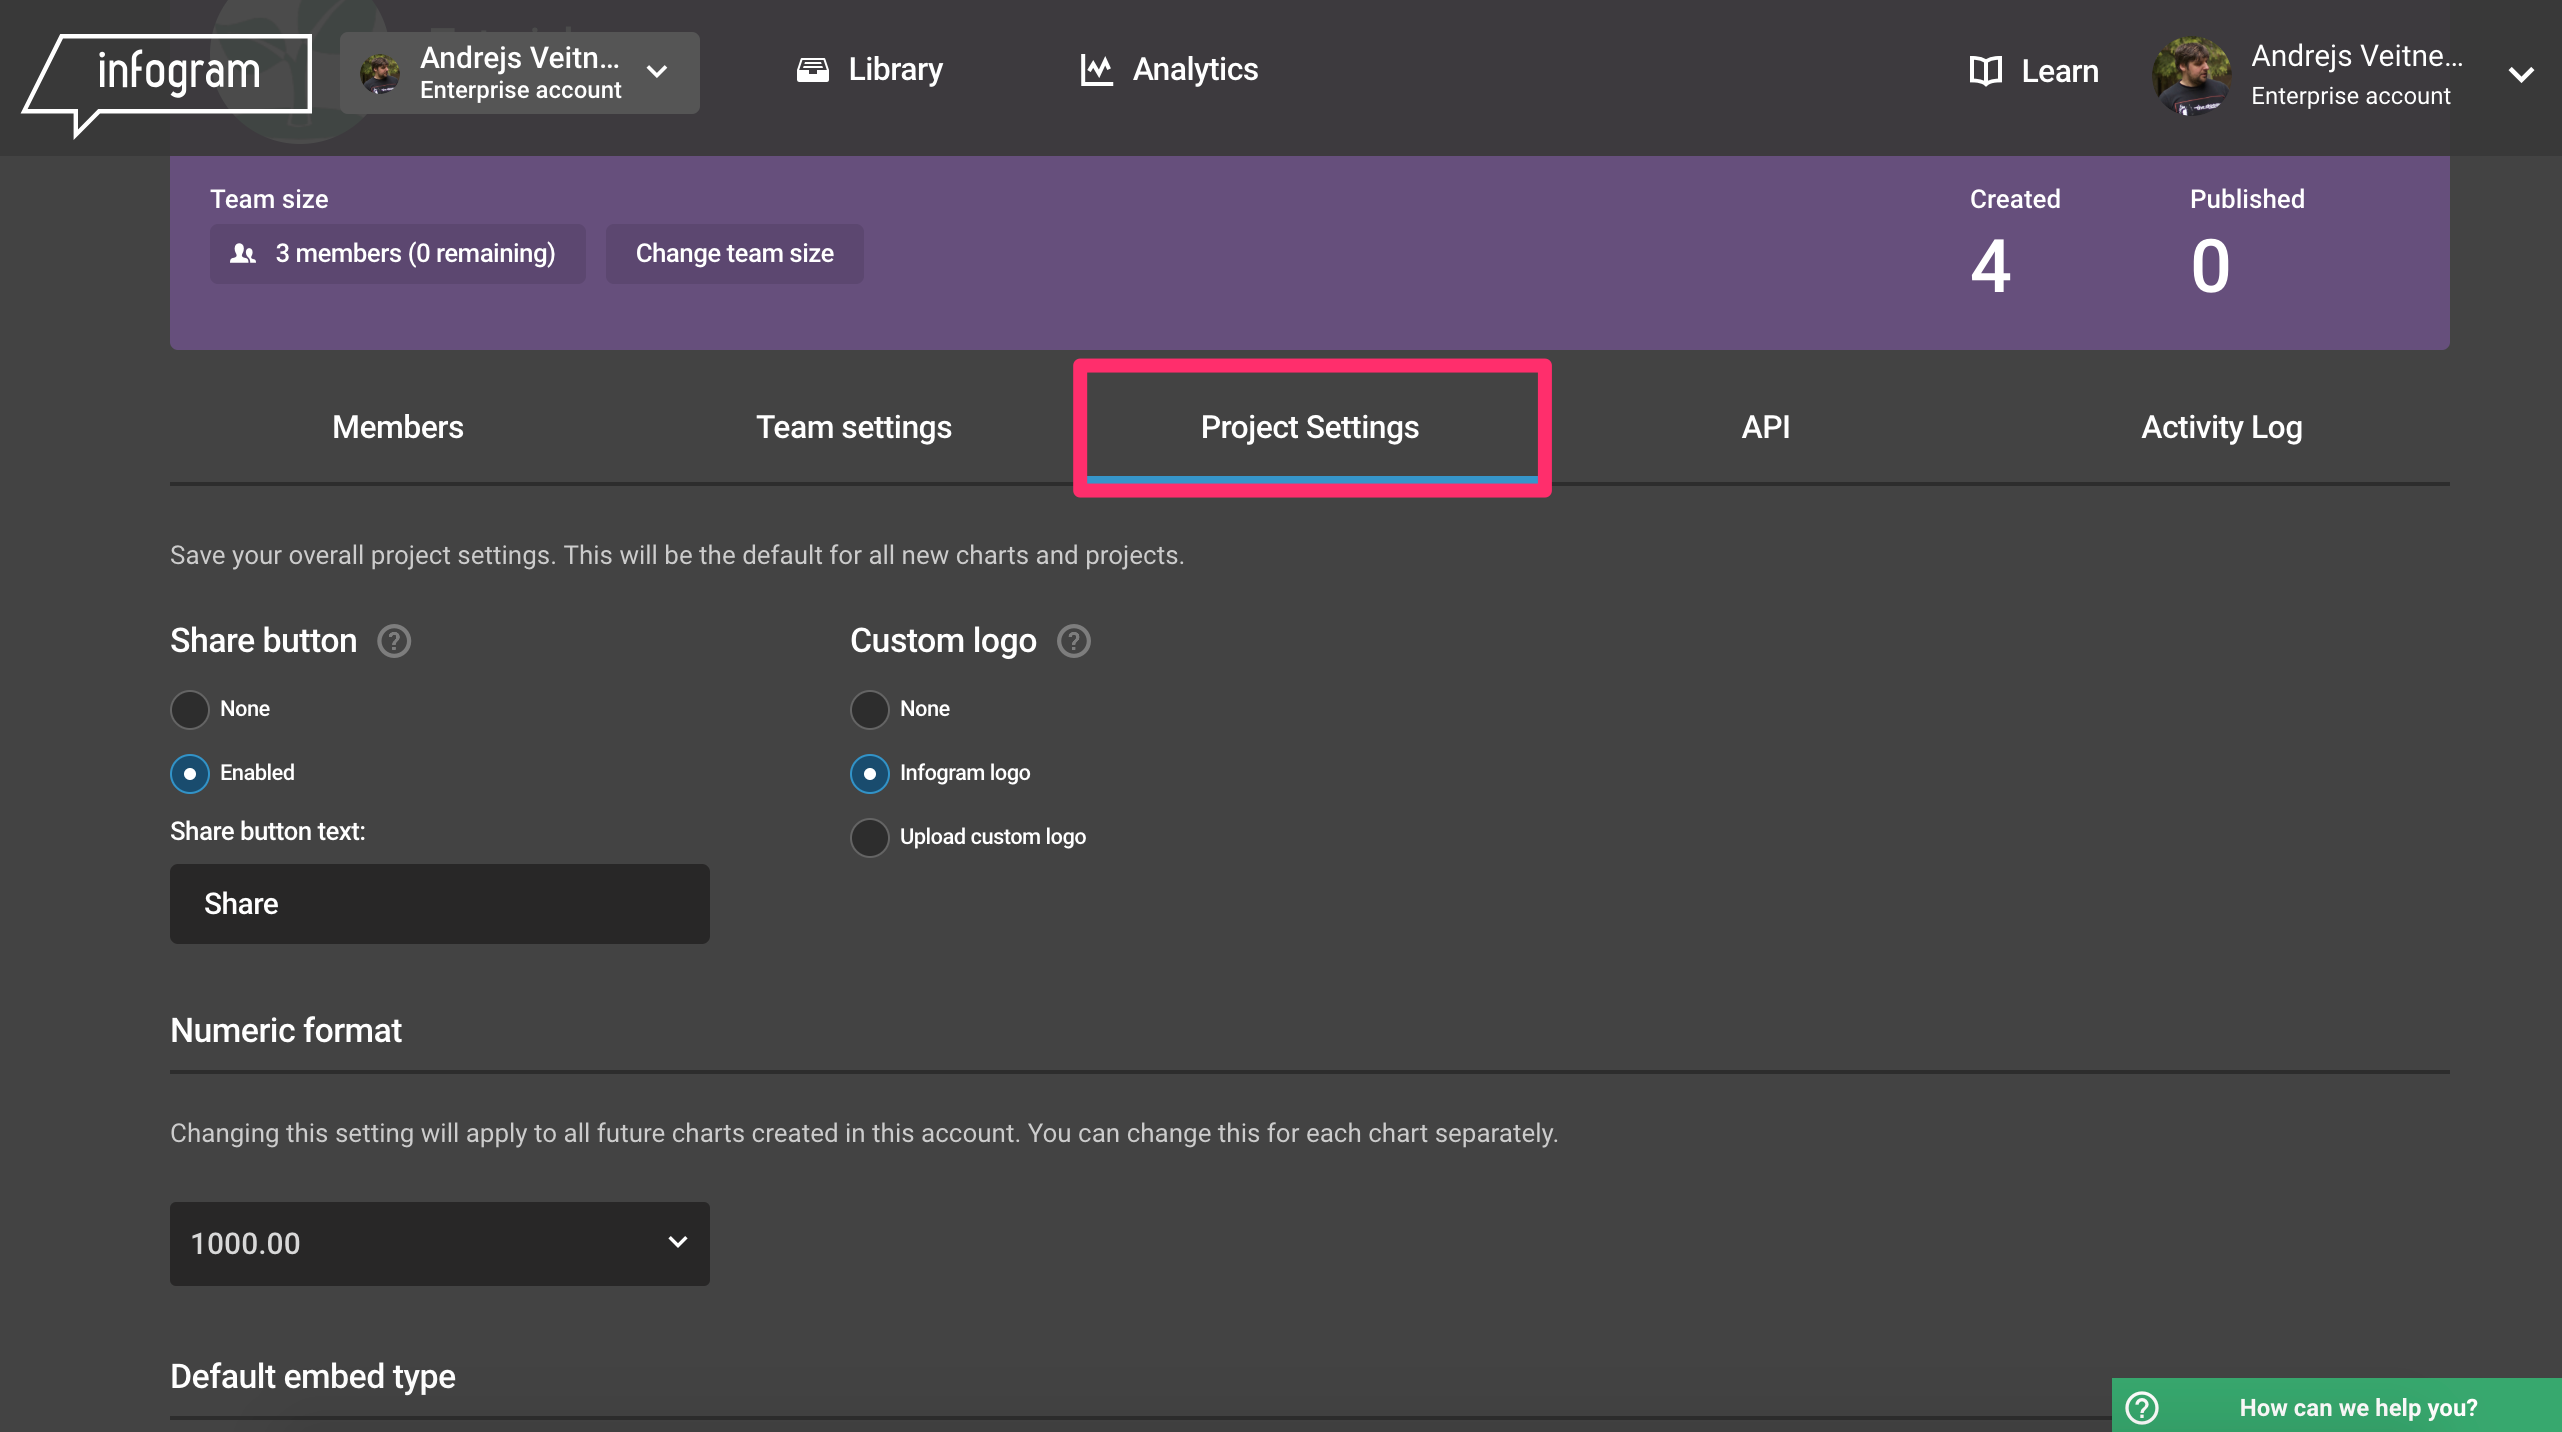Click the profile avatar at top right
2562x1432 pixels.
click(2191, 76)
